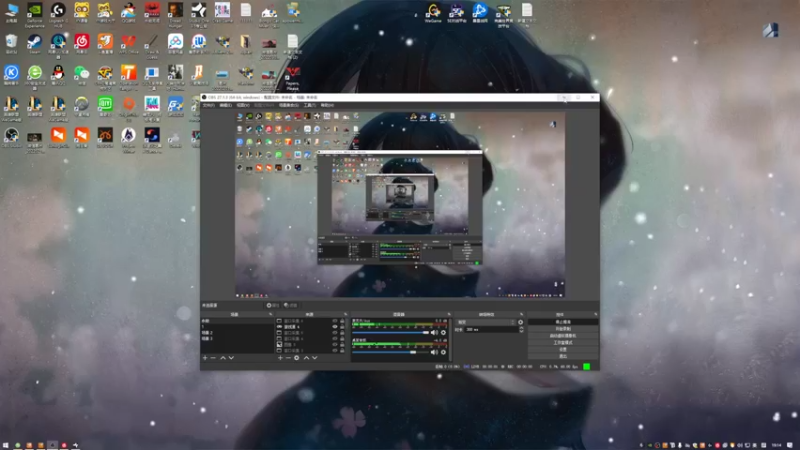Open transition properties gear icon
800x450 pixels.
click(x=521, y=322)
